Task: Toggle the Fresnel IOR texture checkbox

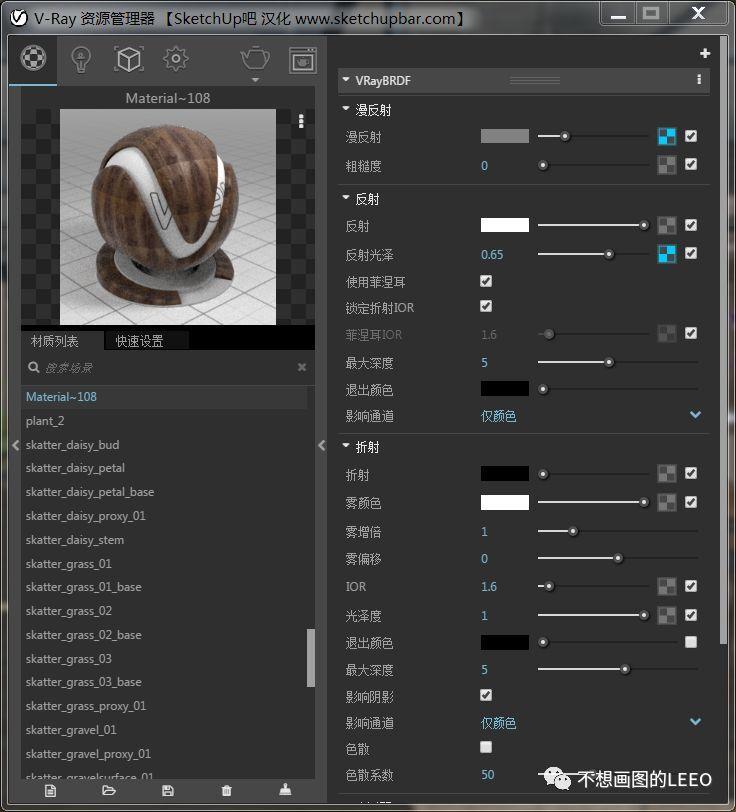Action: coord(691,333)
